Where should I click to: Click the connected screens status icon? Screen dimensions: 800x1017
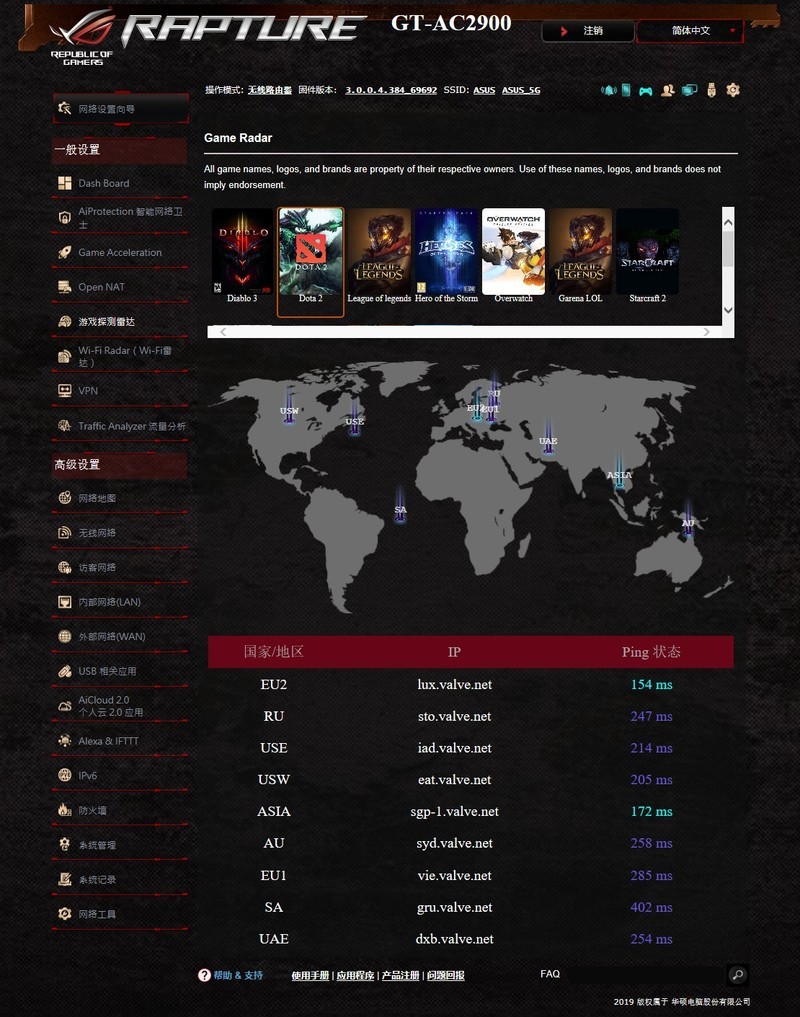point(689,90)
